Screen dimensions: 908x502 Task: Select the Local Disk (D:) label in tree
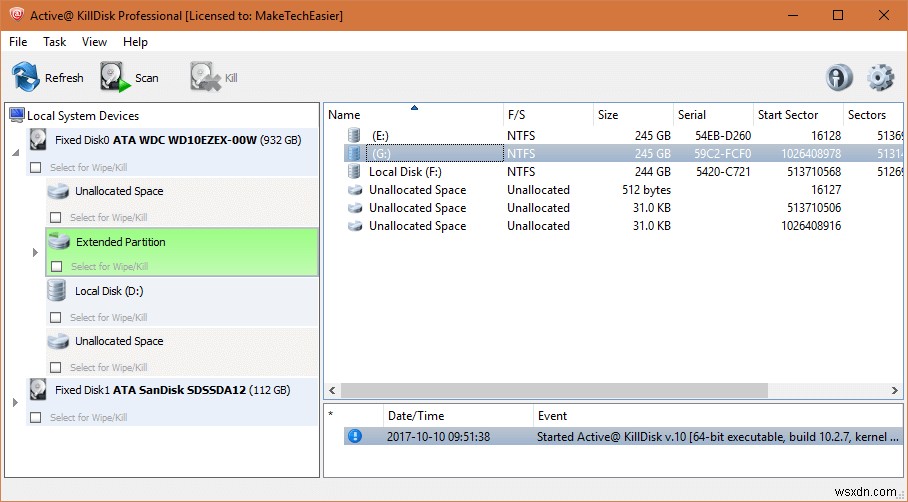point(109,291)
